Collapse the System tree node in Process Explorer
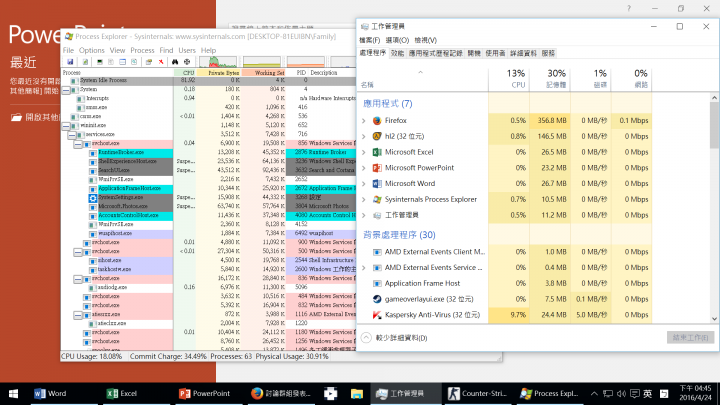 [66, 90]
